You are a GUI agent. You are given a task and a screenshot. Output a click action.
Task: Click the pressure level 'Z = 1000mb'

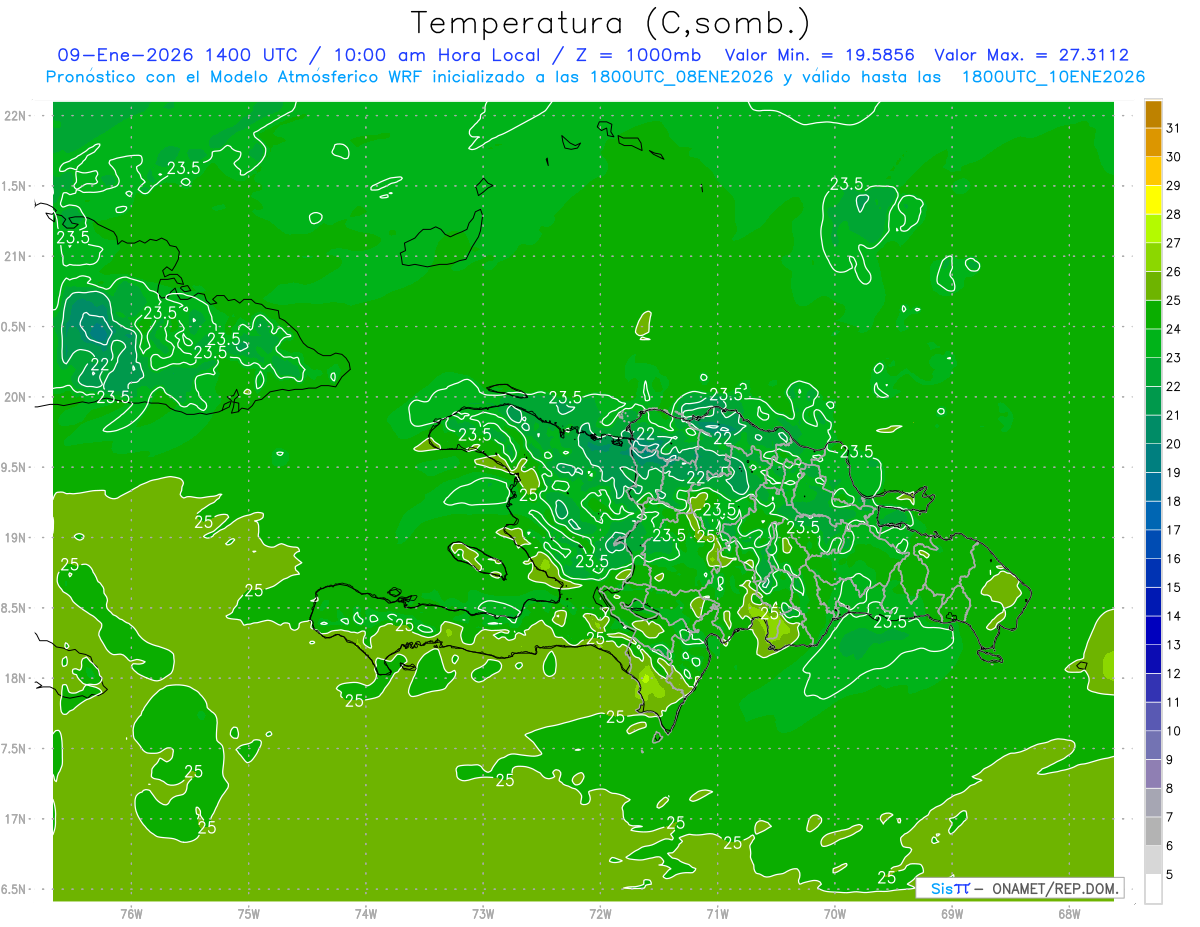click(634, 55)
